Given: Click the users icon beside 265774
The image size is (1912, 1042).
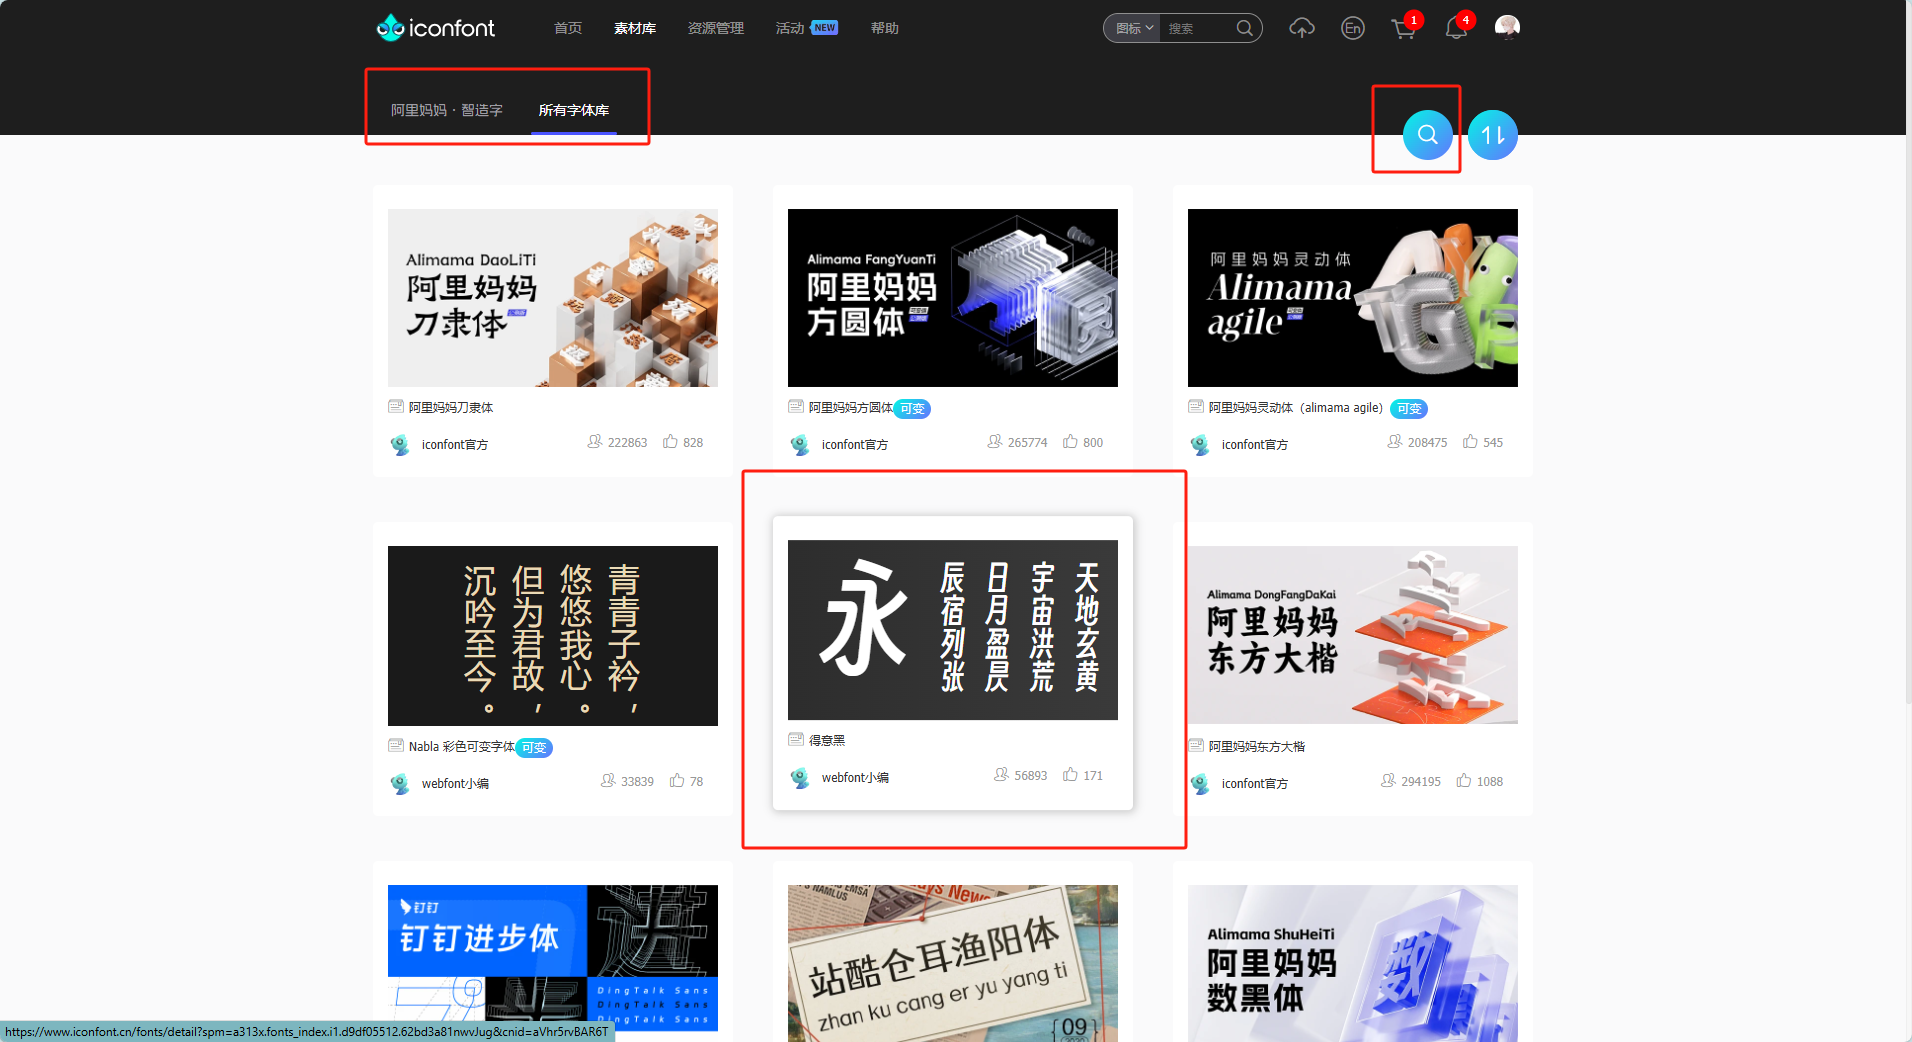Looking at the screenshot, I should pos(994,442).
